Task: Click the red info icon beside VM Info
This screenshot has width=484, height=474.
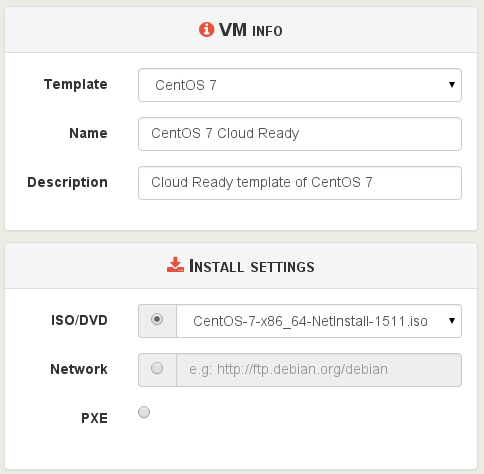Action: pos(206,30)
